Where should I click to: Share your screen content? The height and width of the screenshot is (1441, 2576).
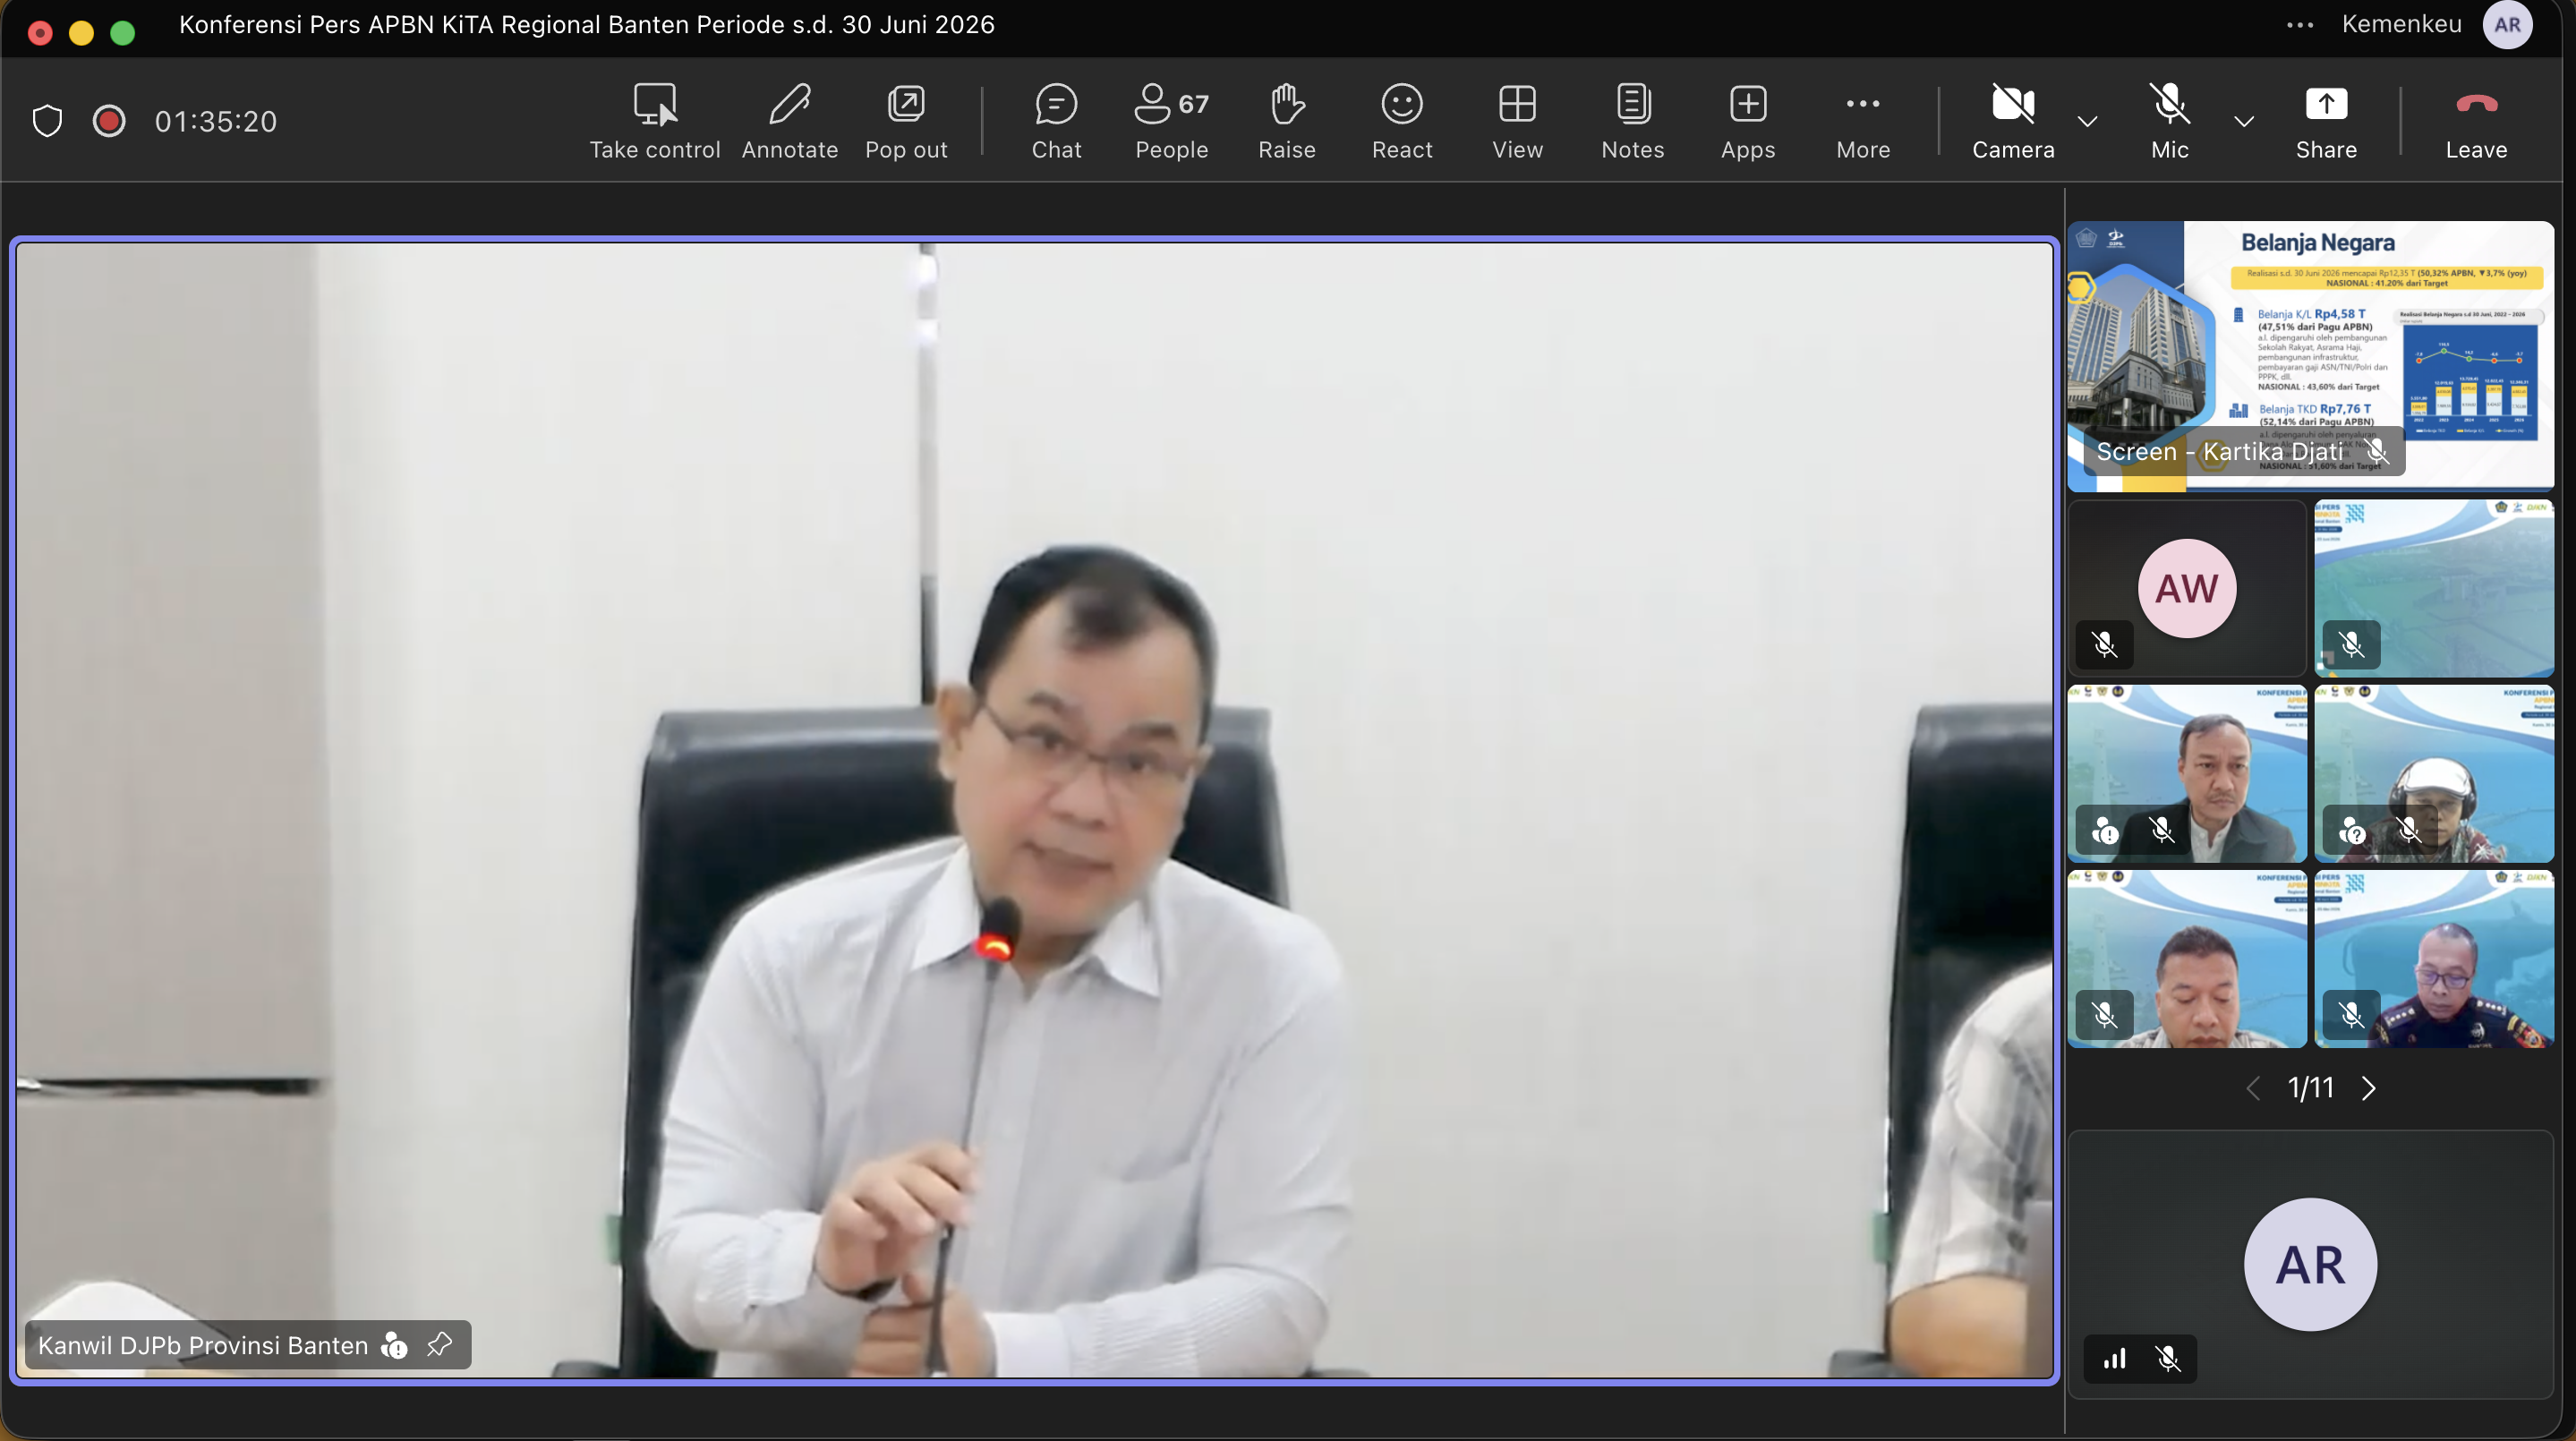(x=2326, y=121)
